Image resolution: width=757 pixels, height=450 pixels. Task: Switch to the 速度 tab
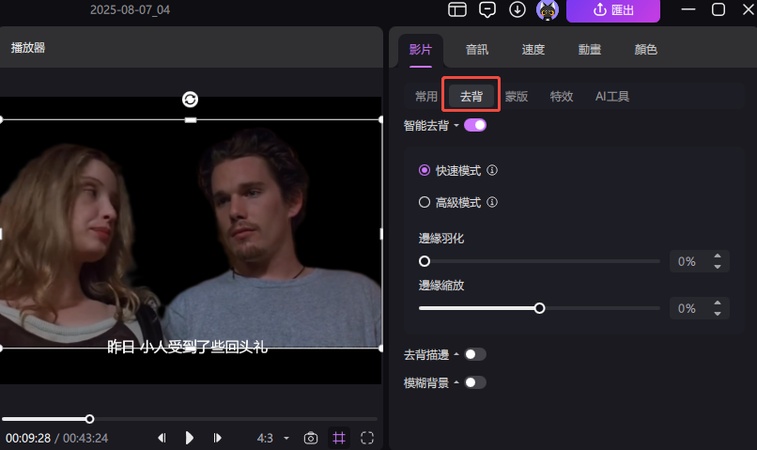[x=533, y=50]
